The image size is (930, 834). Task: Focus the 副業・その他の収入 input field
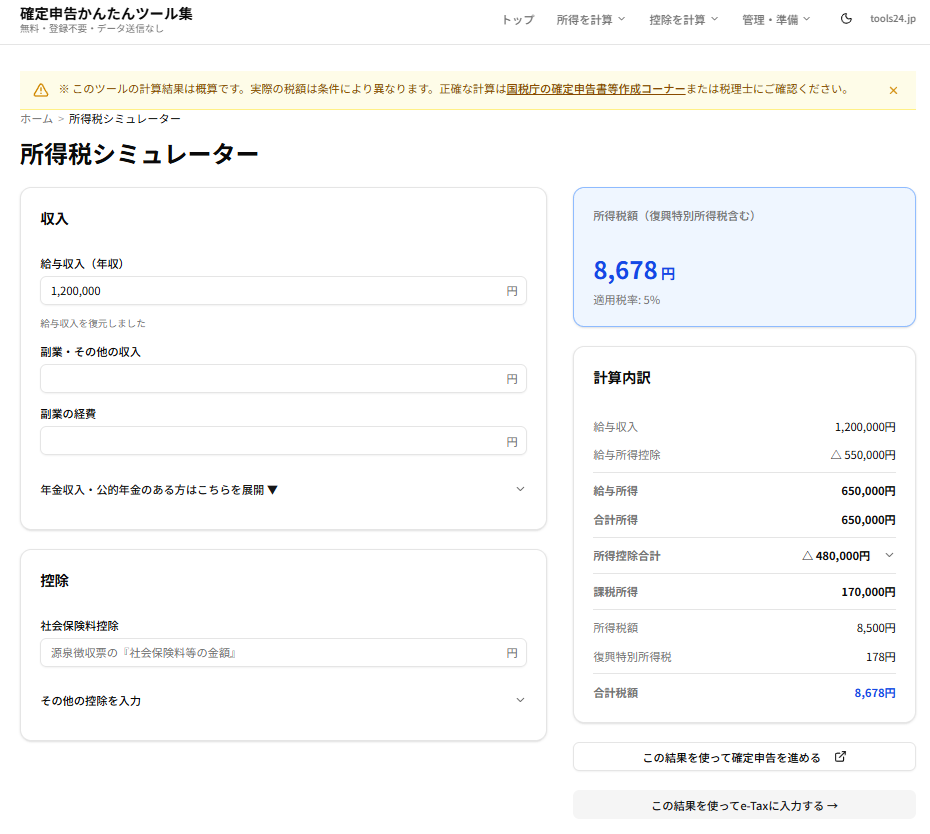(272, 379)
